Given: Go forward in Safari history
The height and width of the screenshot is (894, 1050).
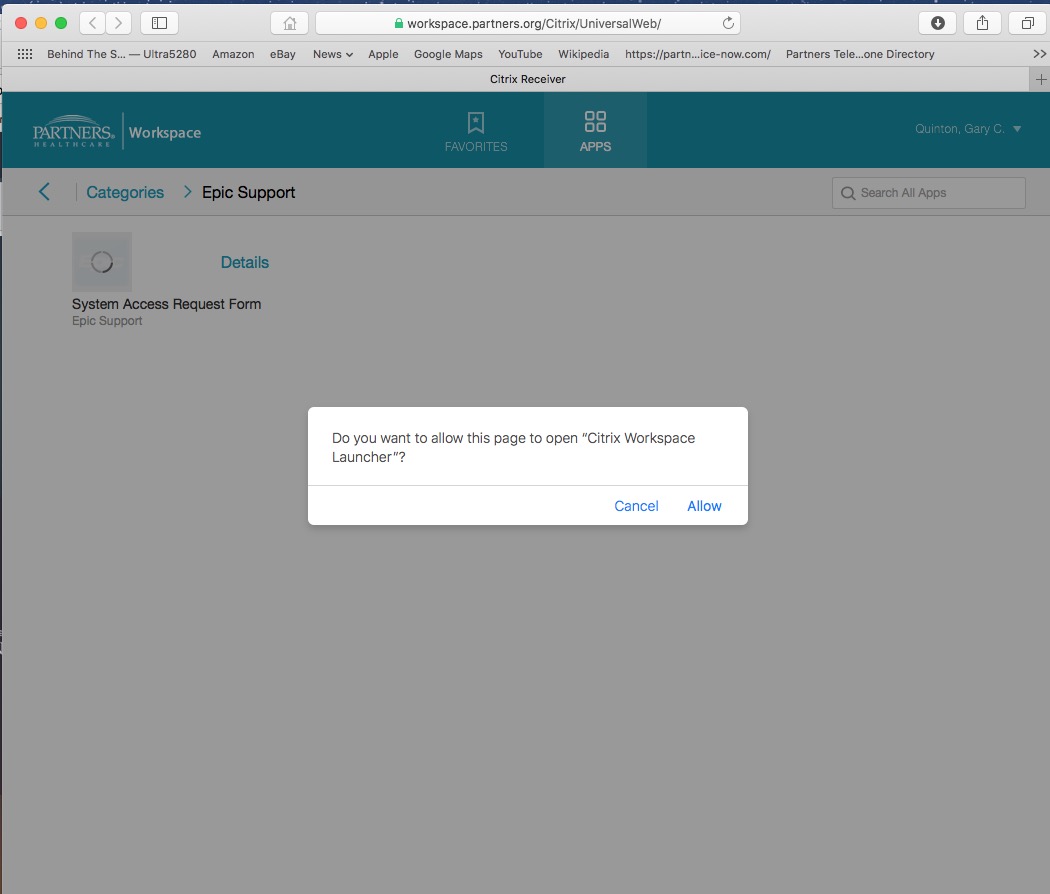Looking at the screenshot, I should click(x=119, y=23).
